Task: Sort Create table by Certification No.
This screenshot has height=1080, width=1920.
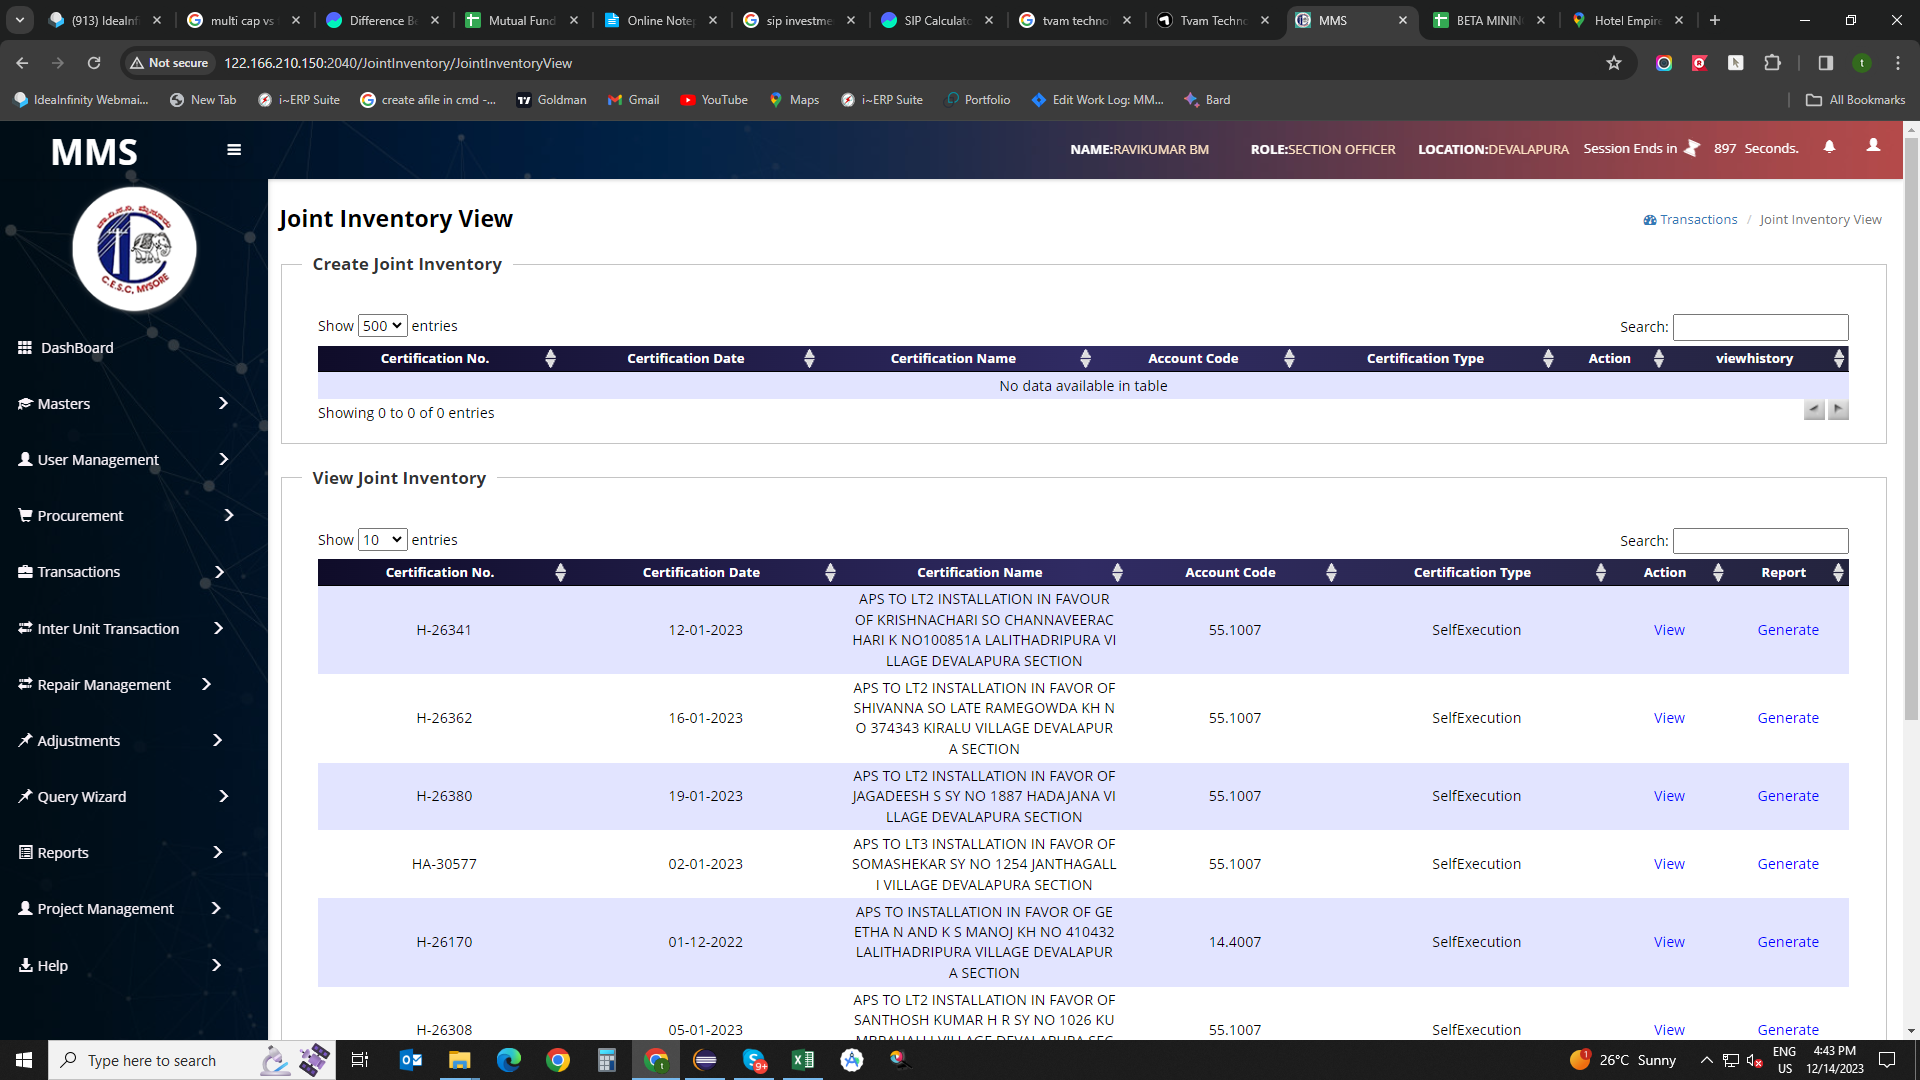Action: coord(438,359)
